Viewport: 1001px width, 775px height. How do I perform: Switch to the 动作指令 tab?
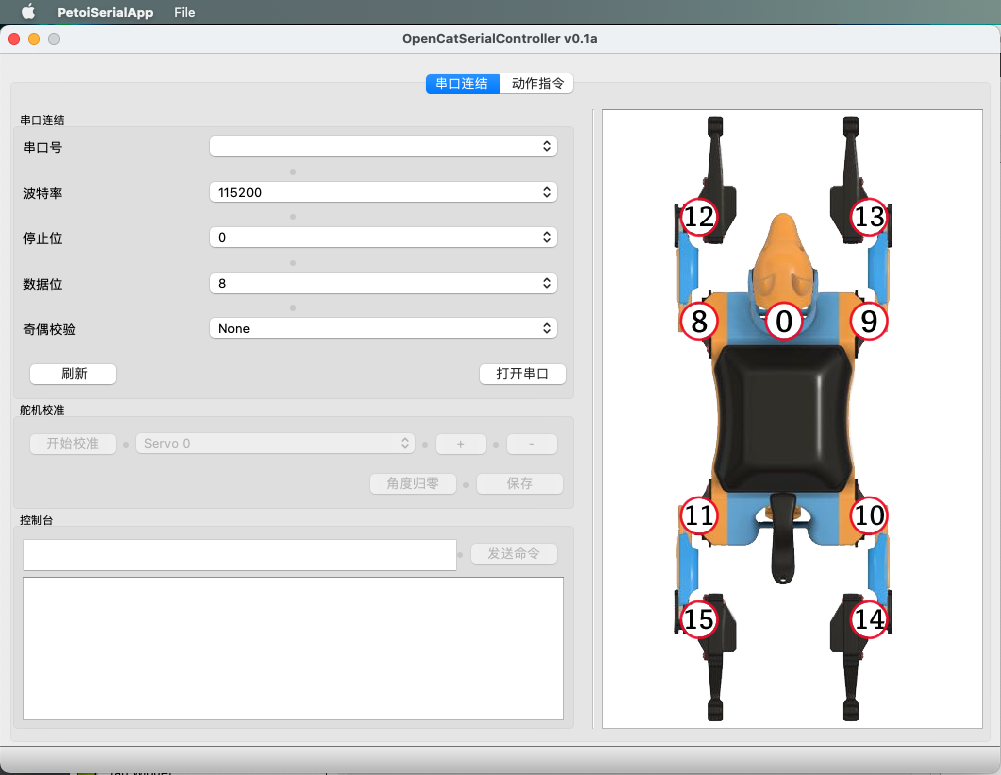[x=537, y=84]
